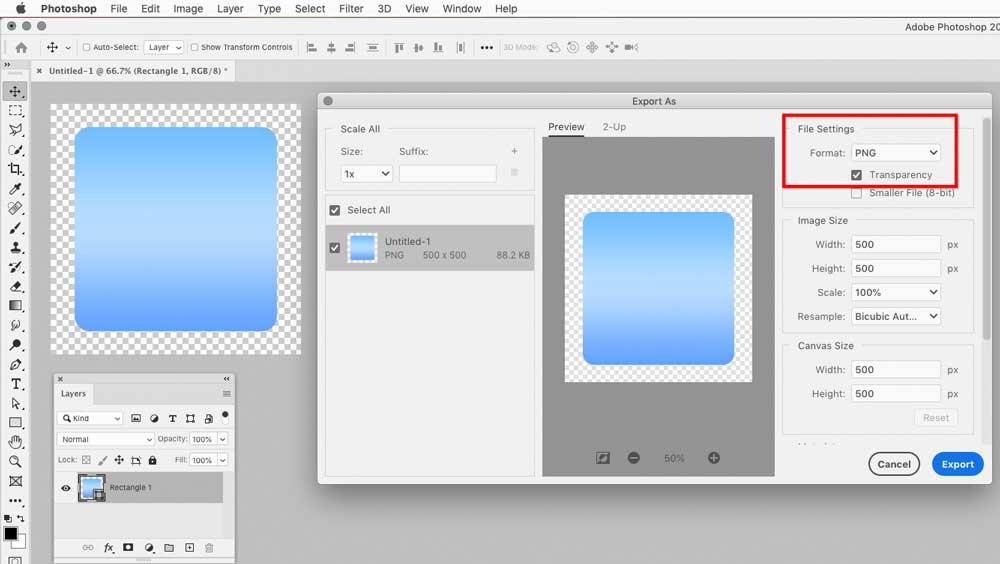Select the Eraser tool
1000x564 pixels.
(15, 286)
